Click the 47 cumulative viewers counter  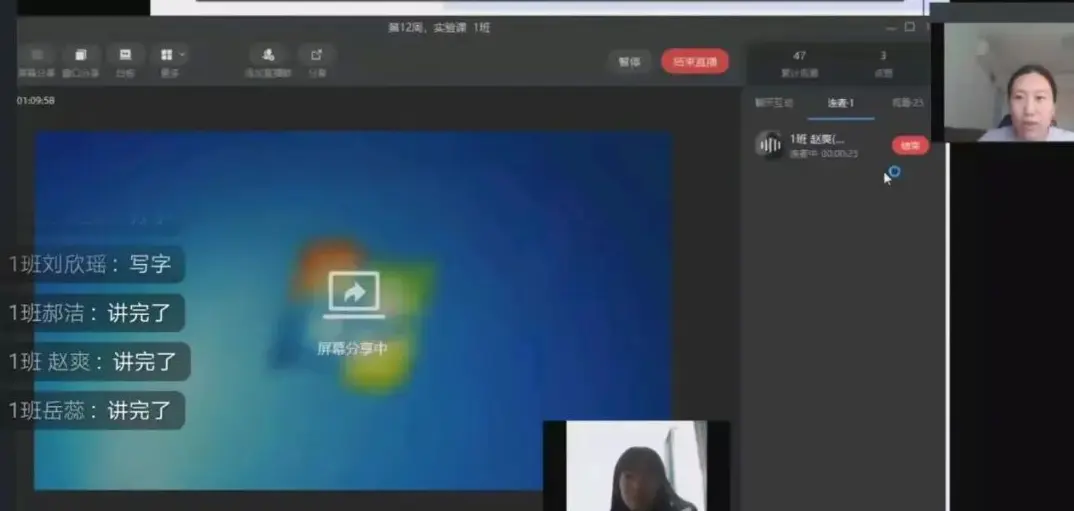click(799, 63)
